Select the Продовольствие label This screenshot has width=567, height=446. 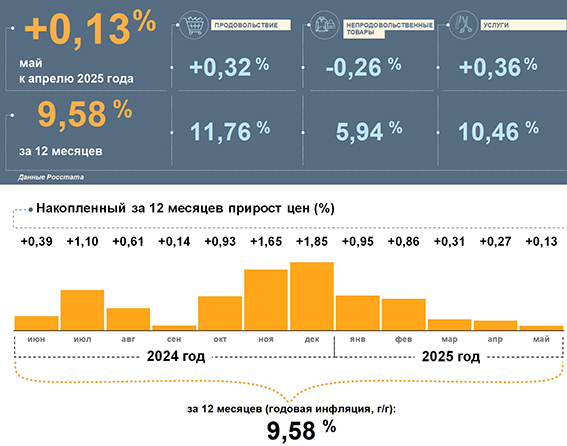251,25
